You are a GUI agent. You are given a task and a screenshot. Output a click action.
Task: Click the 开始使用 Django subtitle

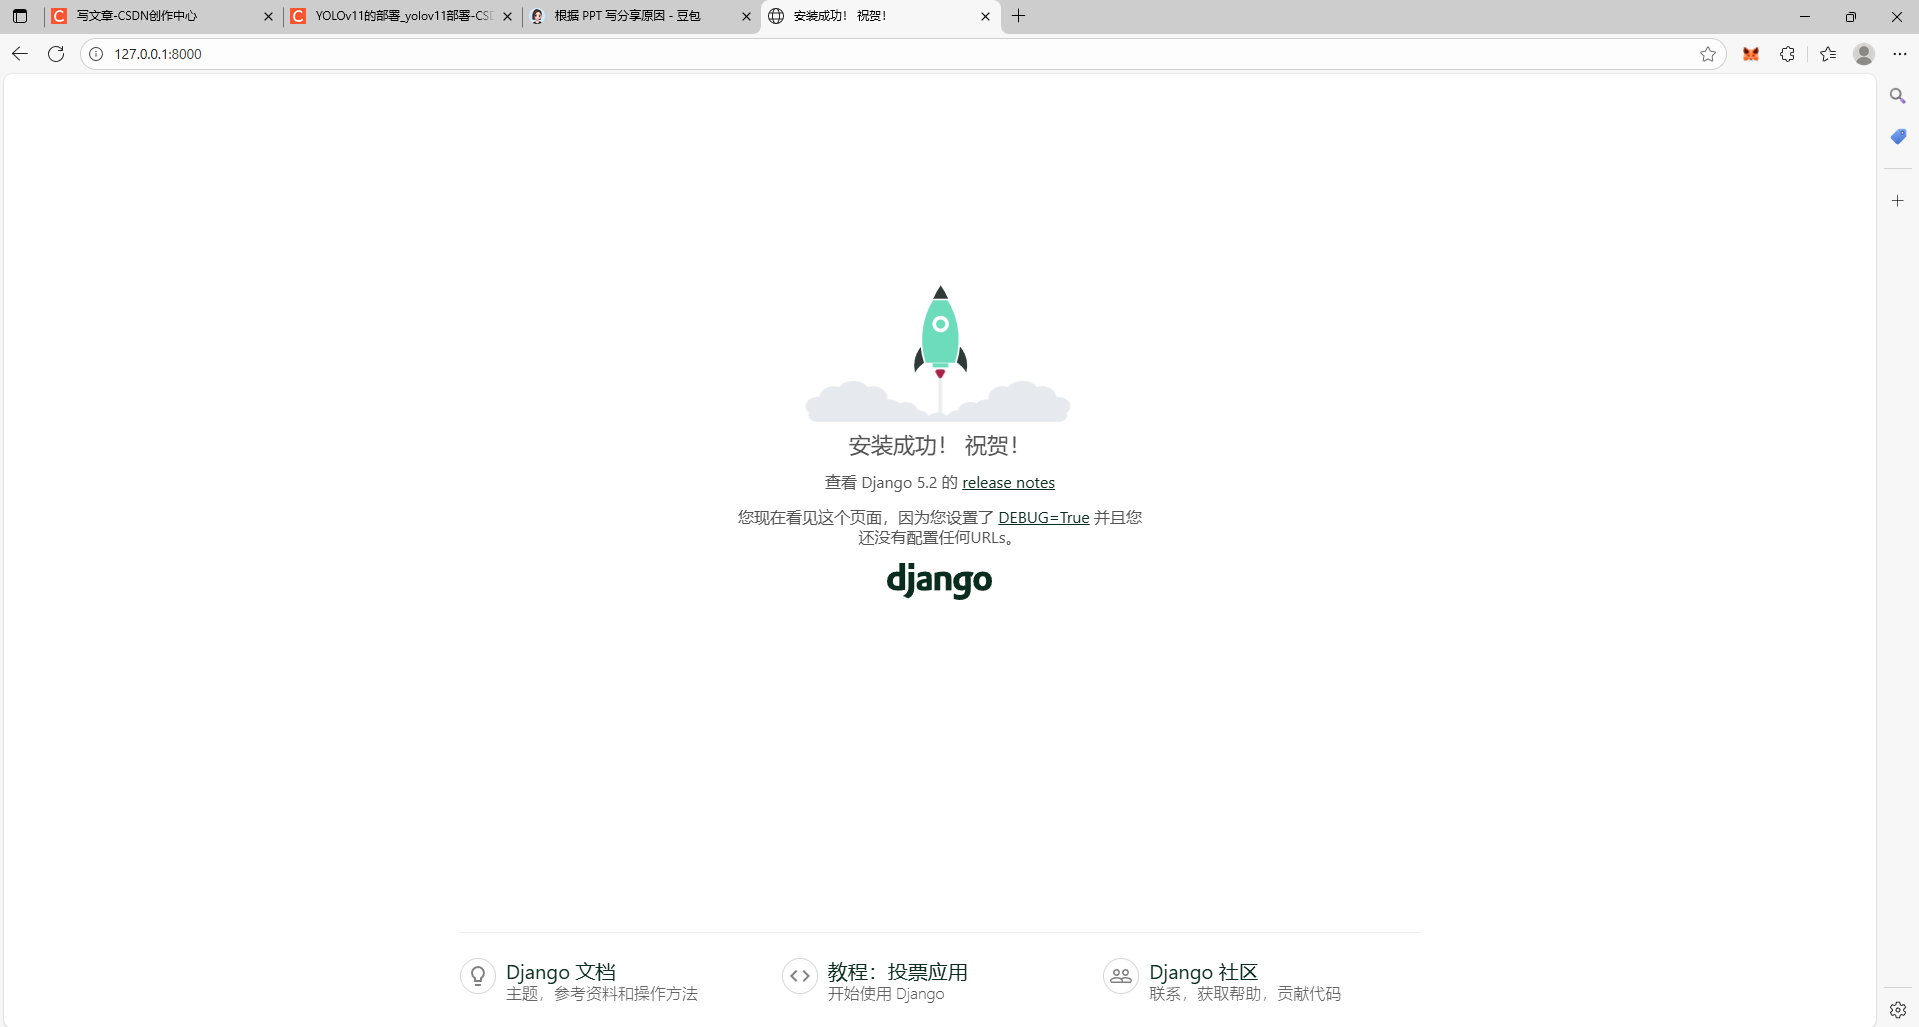[886, 994]
